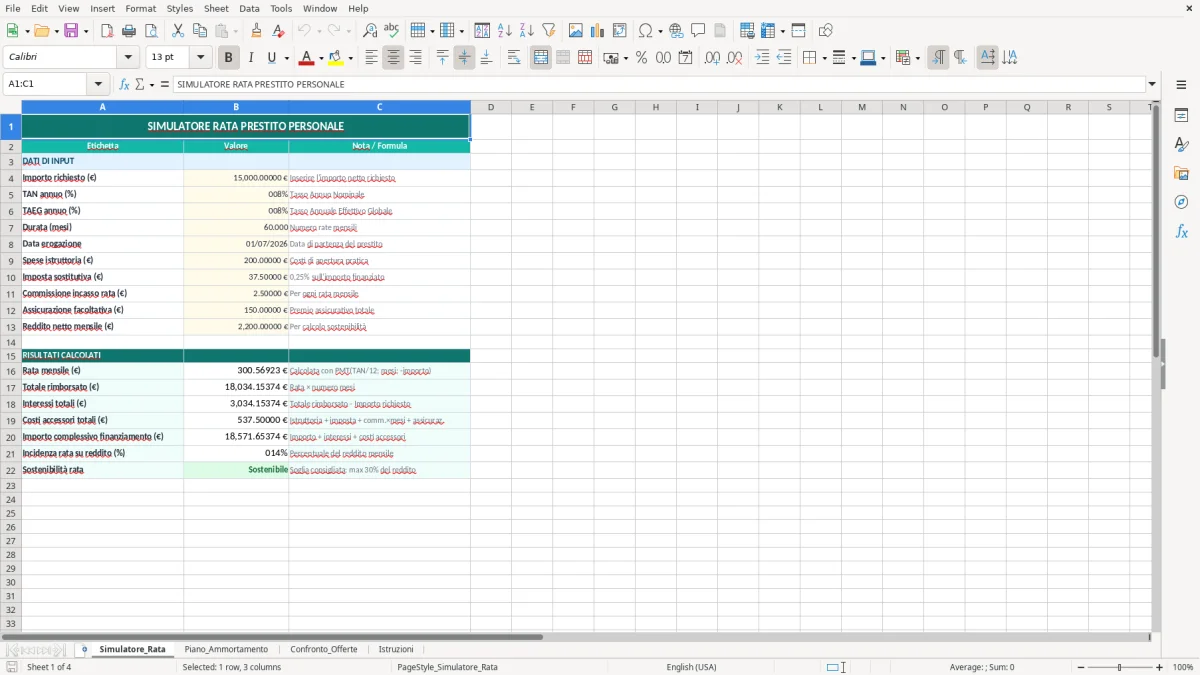1200x675 pixels.
Task: Open the Format menu
Action: 140,8
